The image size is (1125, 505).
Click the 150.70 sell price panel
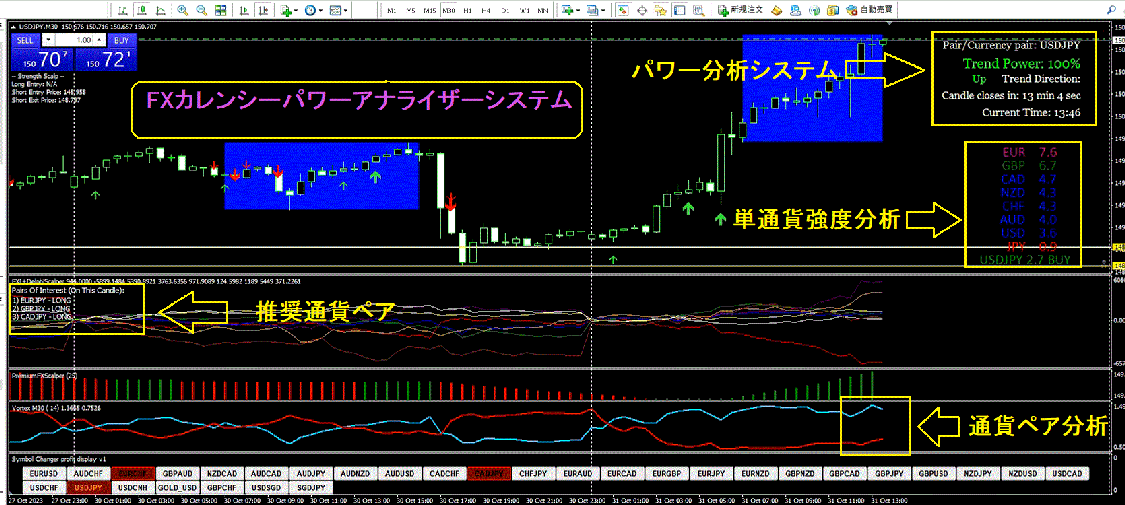click(x=41, y=60)
